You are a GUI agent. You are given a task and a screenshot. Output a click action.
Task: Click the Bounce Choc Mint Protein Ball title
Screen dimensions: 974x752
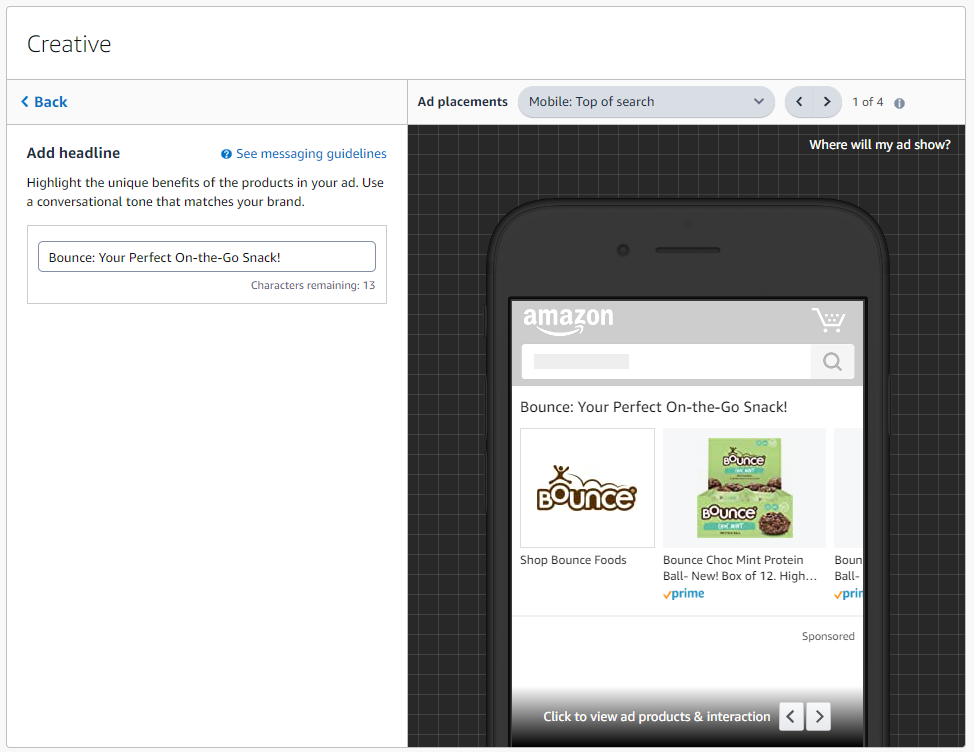tap(739, 568)
